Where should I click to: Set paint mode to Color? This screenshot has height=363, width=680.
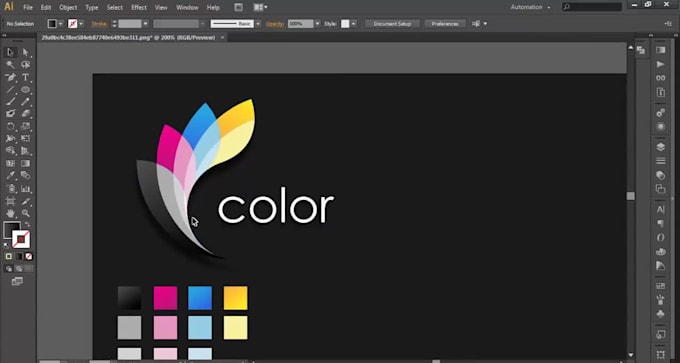pyautogui.click(x=9, y=256)
